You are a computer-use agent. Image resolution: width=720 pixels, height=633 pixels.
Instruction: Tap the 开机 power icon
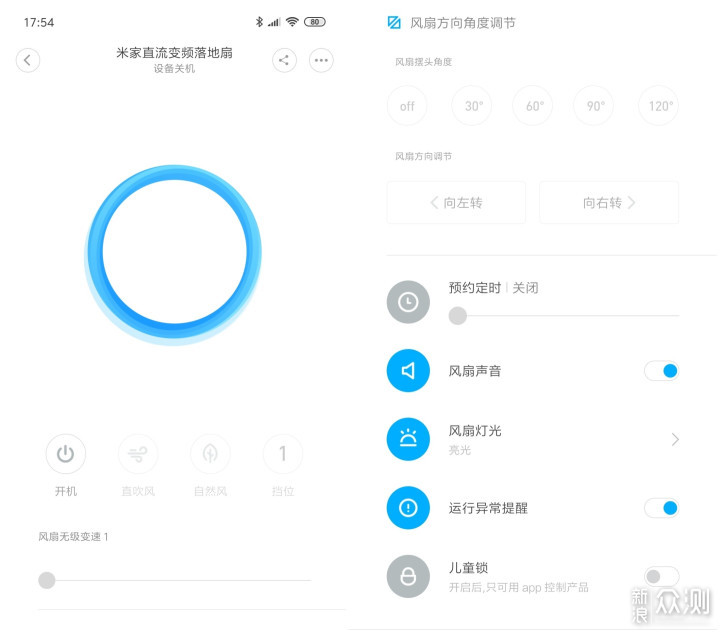66,454
